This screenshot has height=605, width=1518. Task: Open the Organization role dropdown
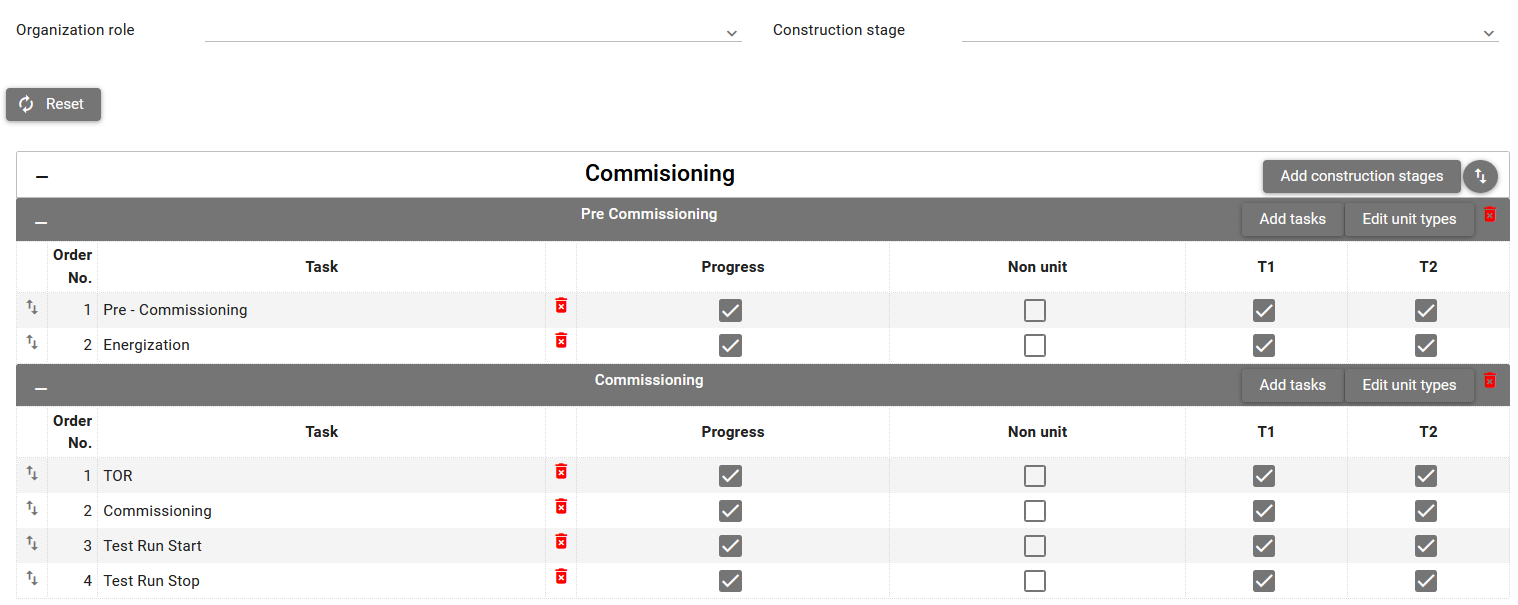[x=473, y=31]
